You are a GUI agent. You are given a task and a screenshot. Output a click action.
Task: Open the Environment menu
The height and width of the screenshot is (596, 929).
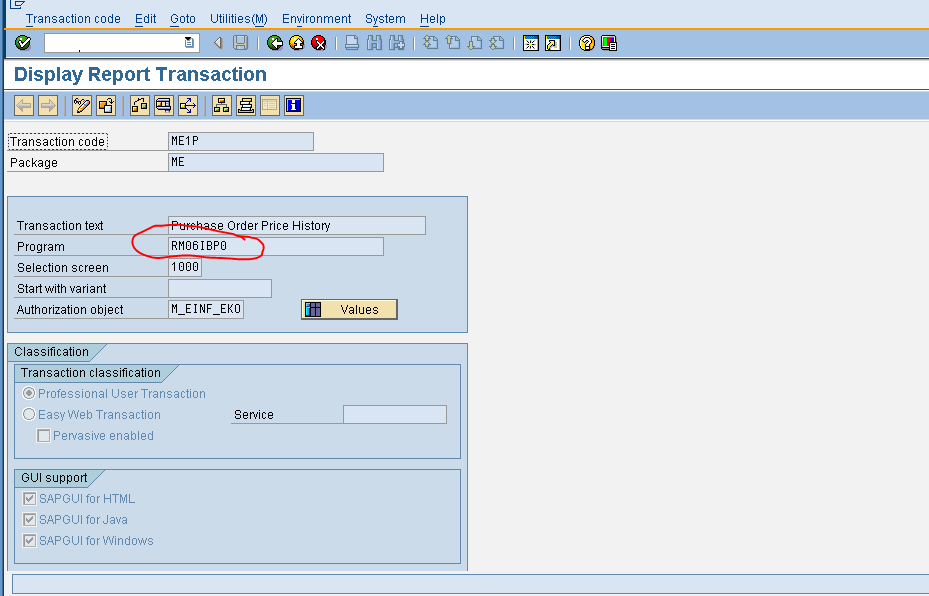click(316, 18)
